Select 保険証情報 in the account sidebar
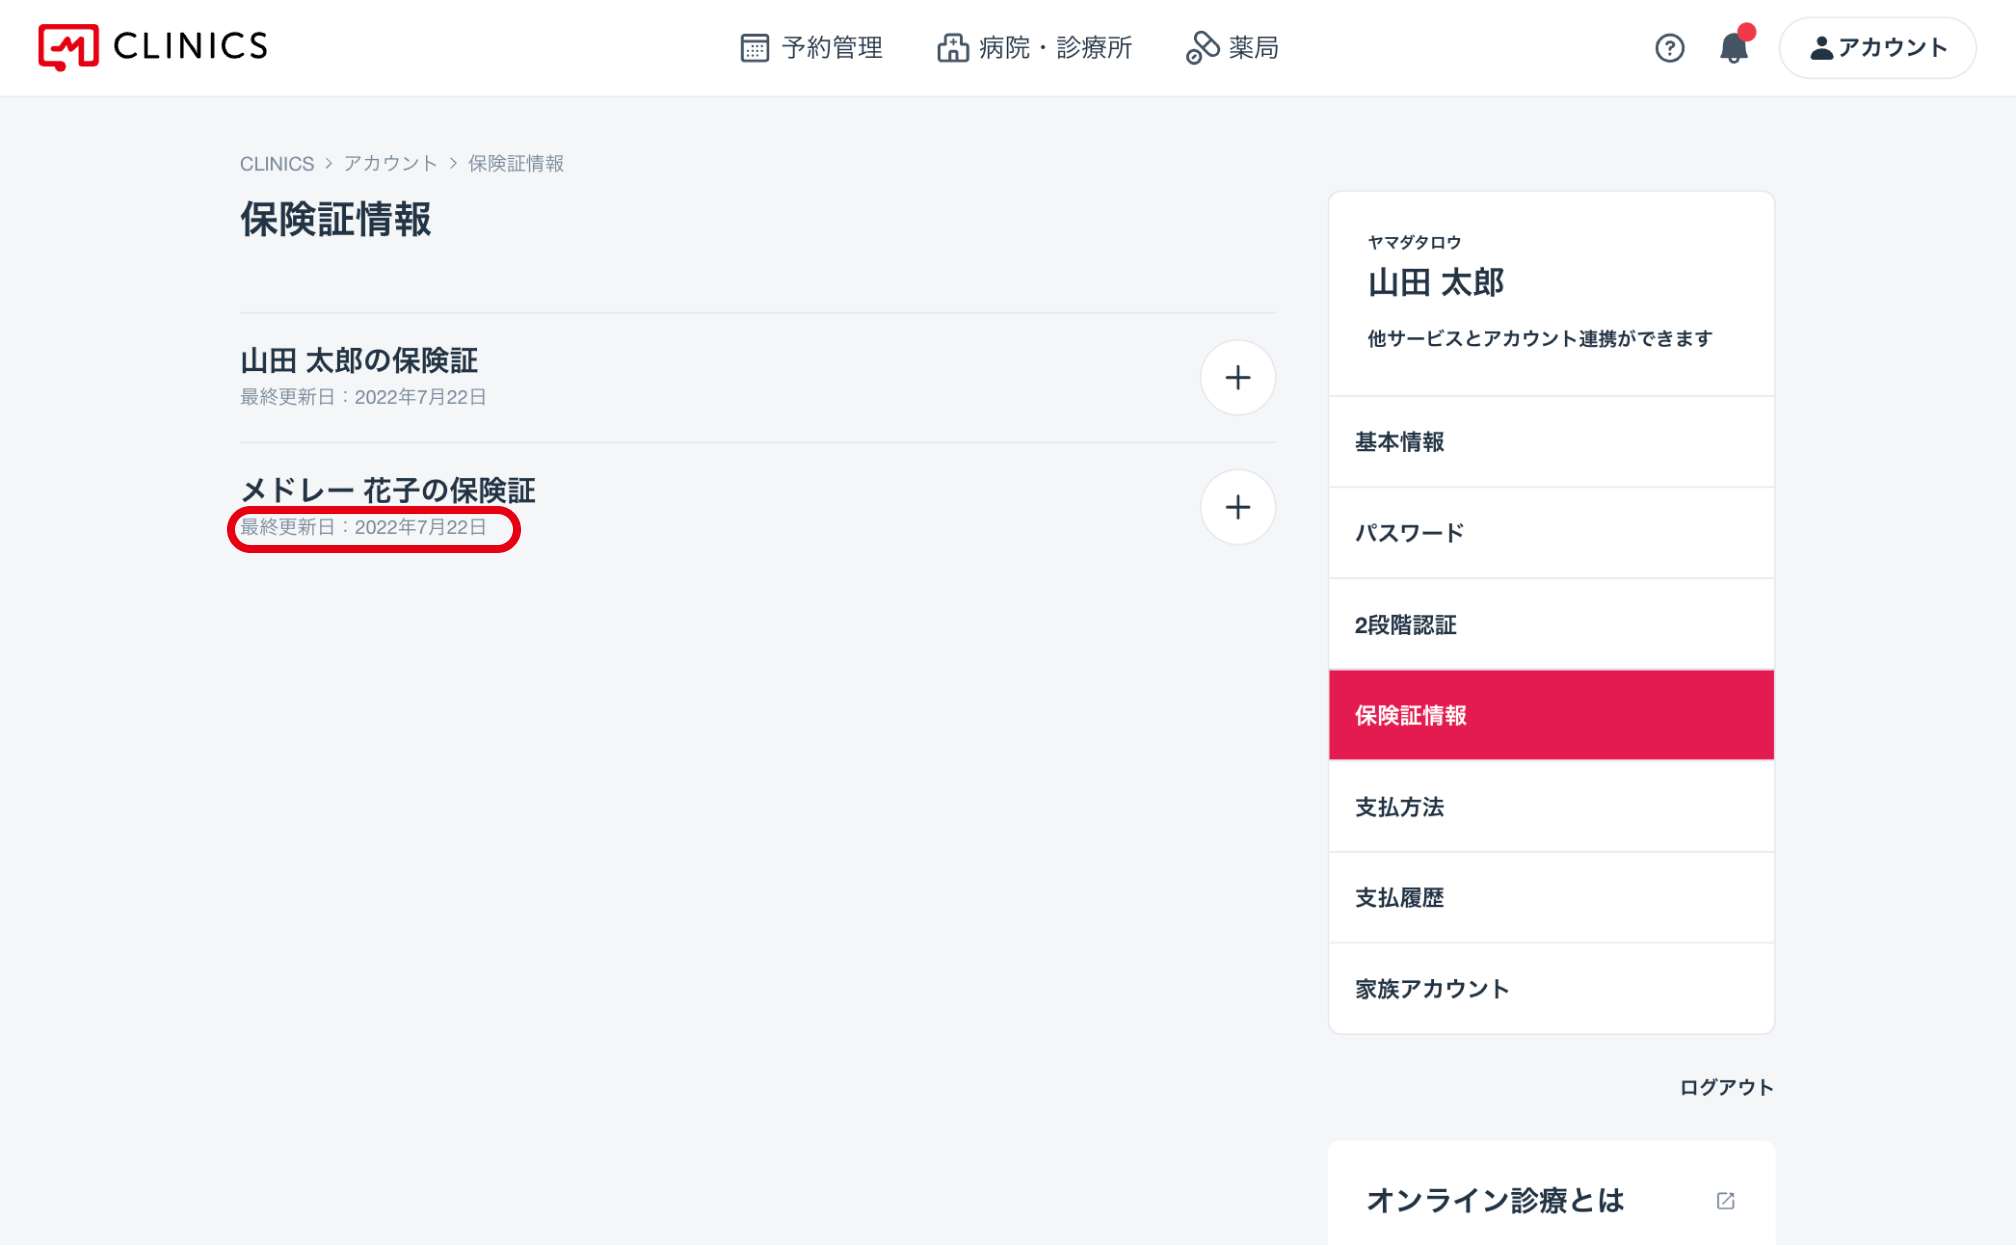2016x1246 pixels. pyautogui.click(x=1551, y=715)
